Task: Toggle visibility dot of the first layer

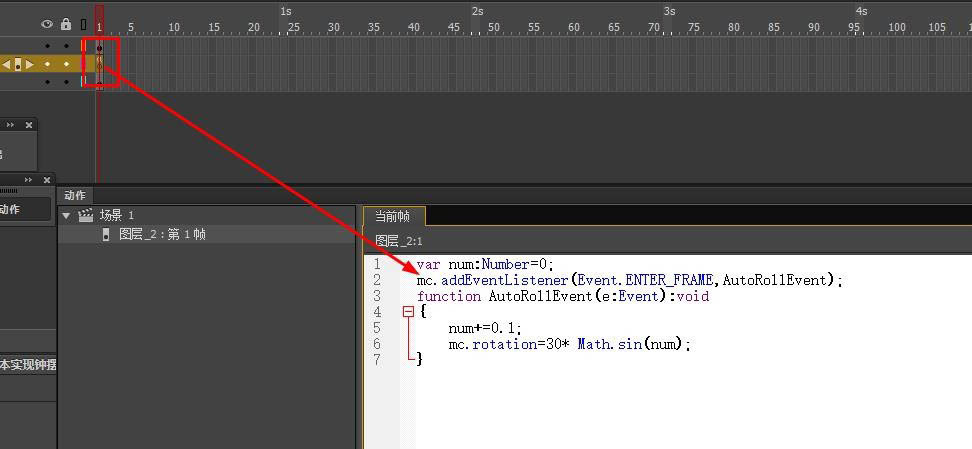Action: coord(47,46)
